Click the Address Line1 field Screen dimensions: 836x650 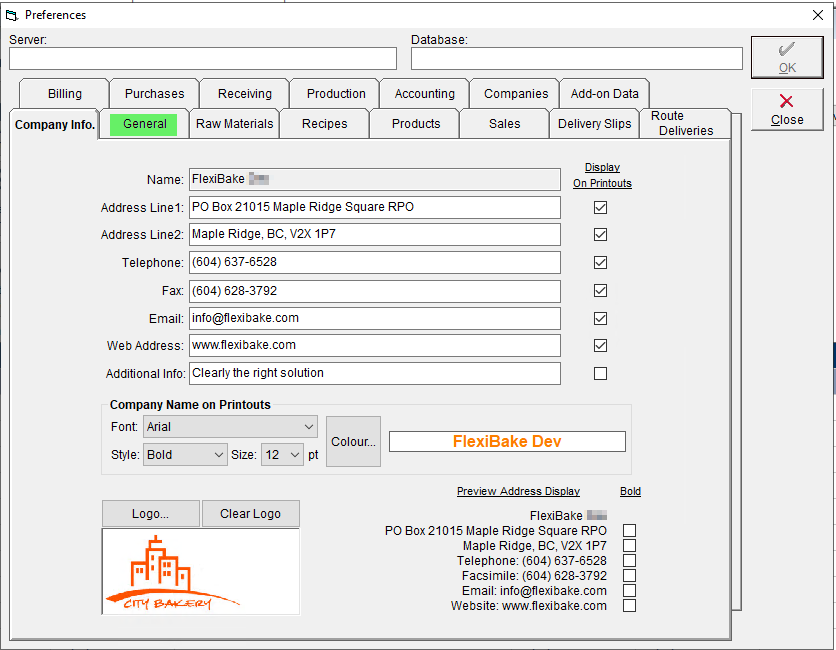tap(375, 207)
